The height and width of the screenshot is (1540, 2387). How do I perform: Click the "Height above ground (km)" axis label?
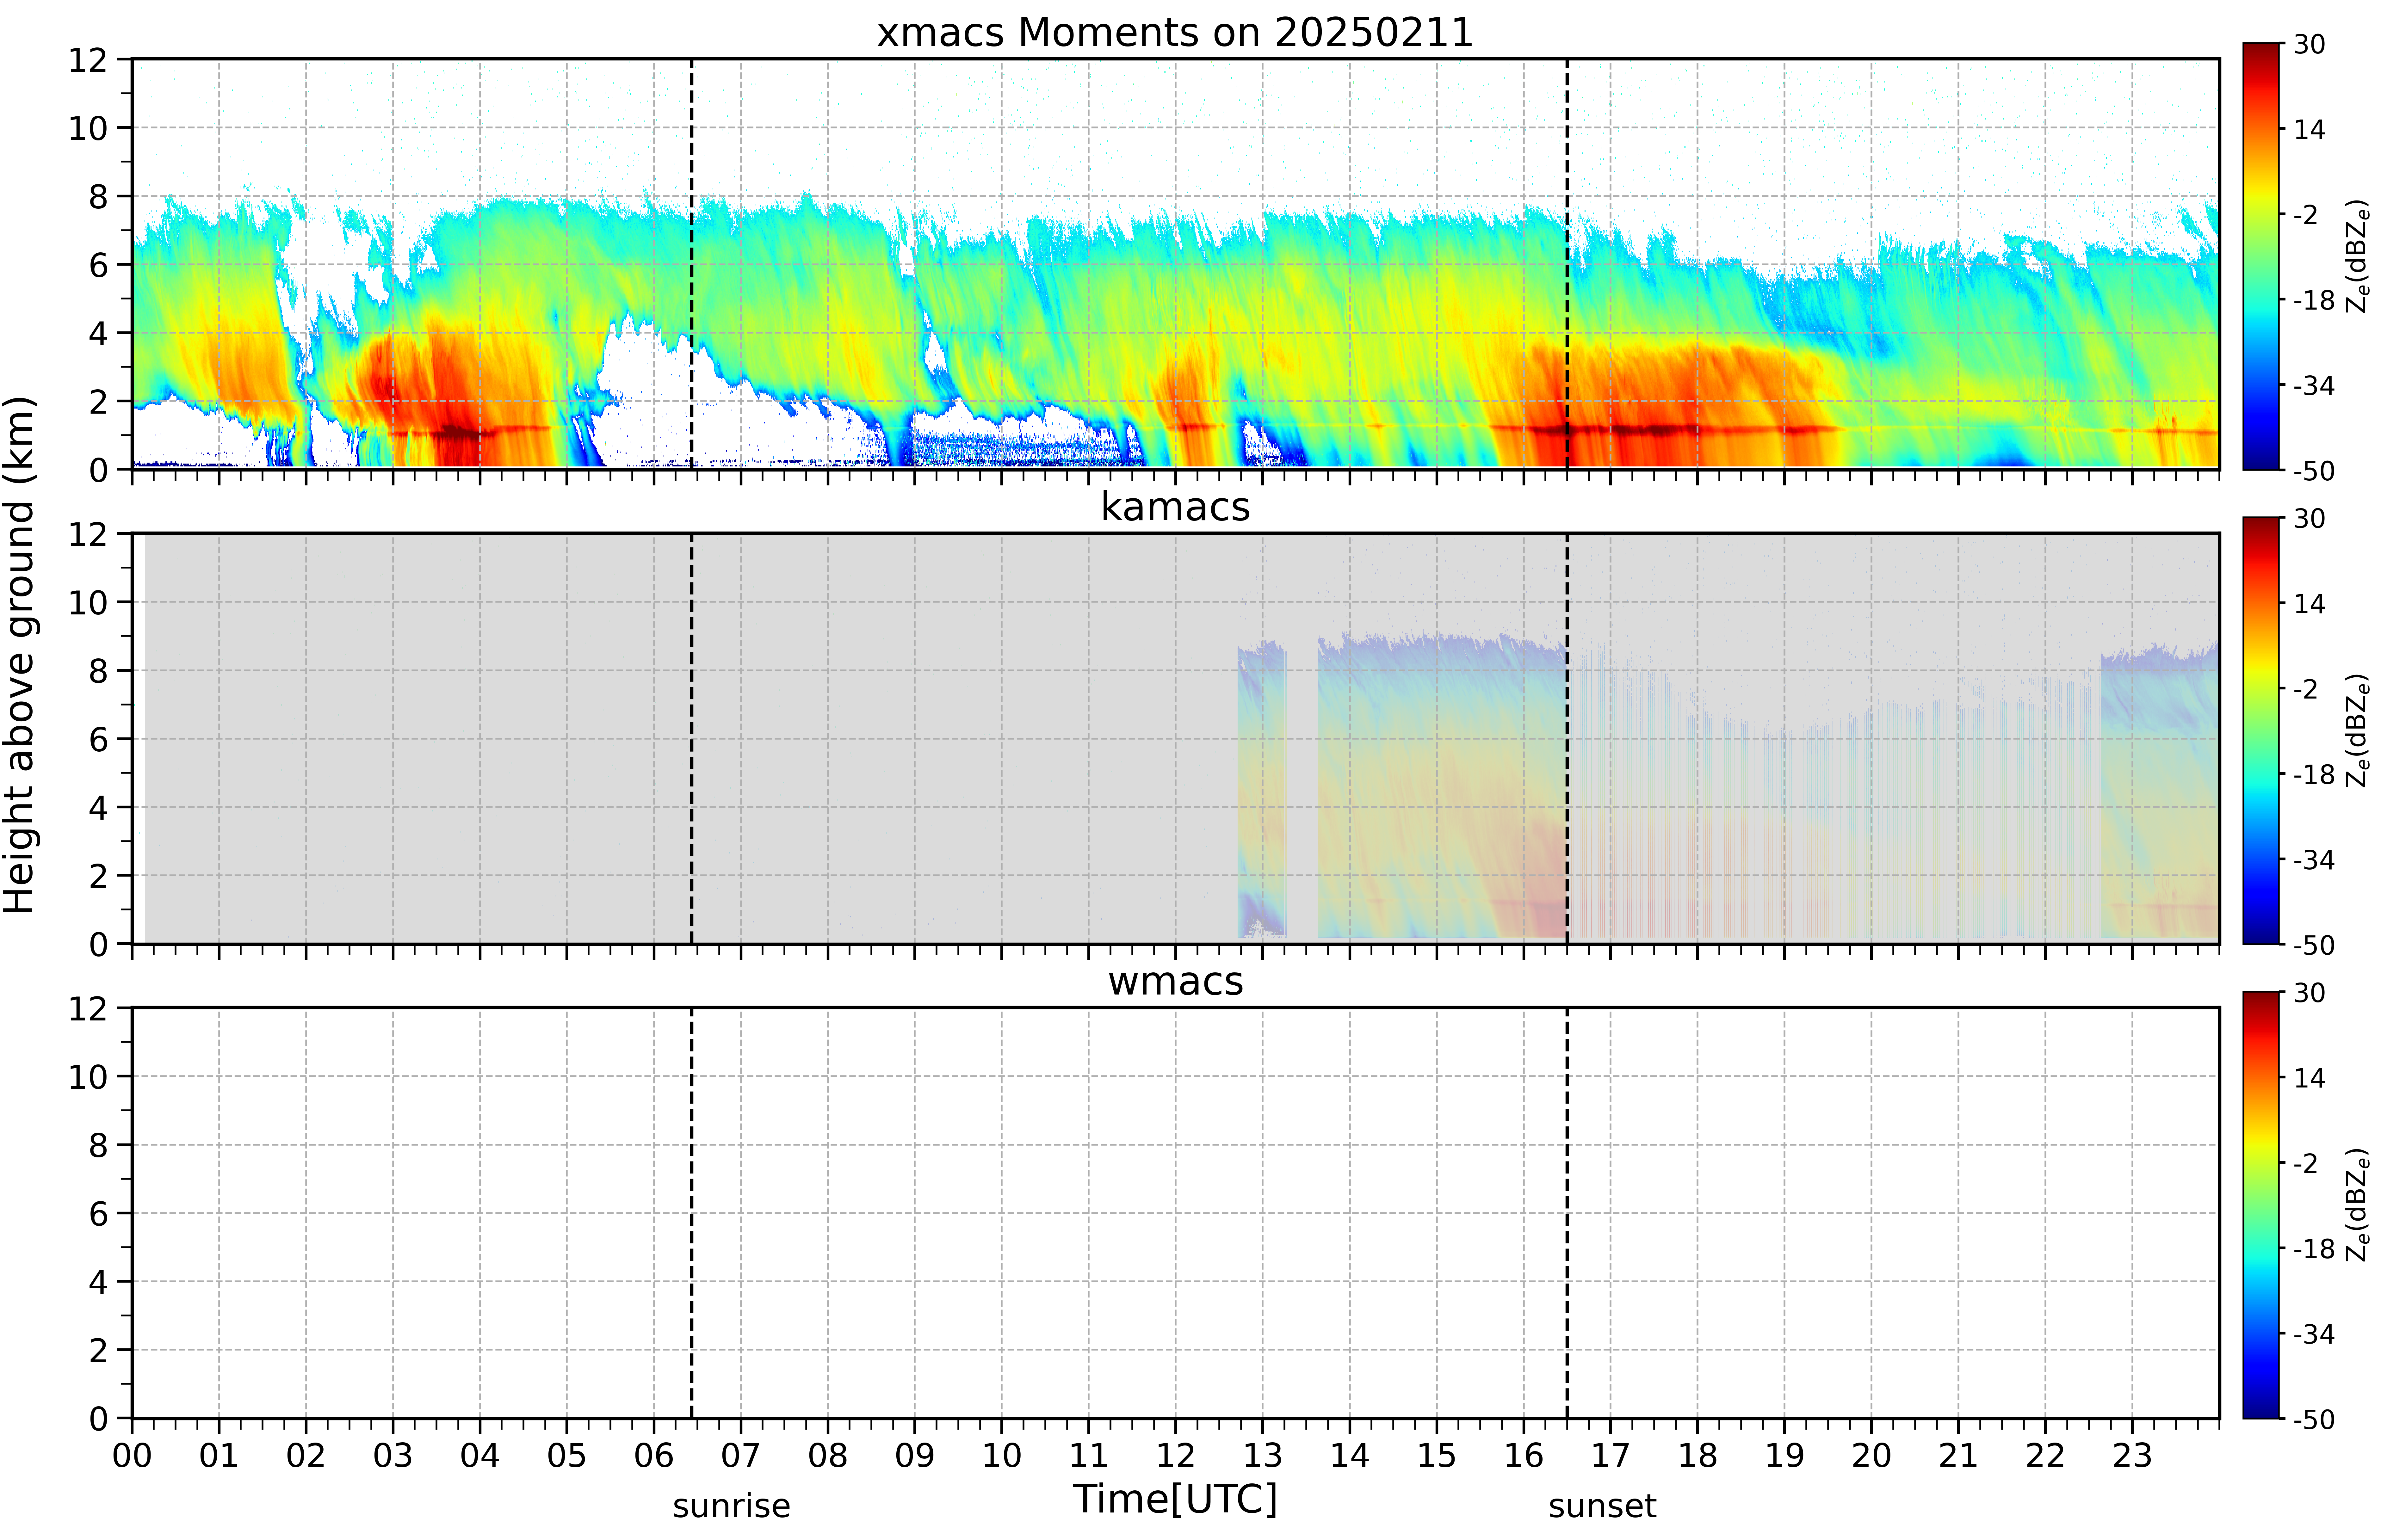[20, 655]
